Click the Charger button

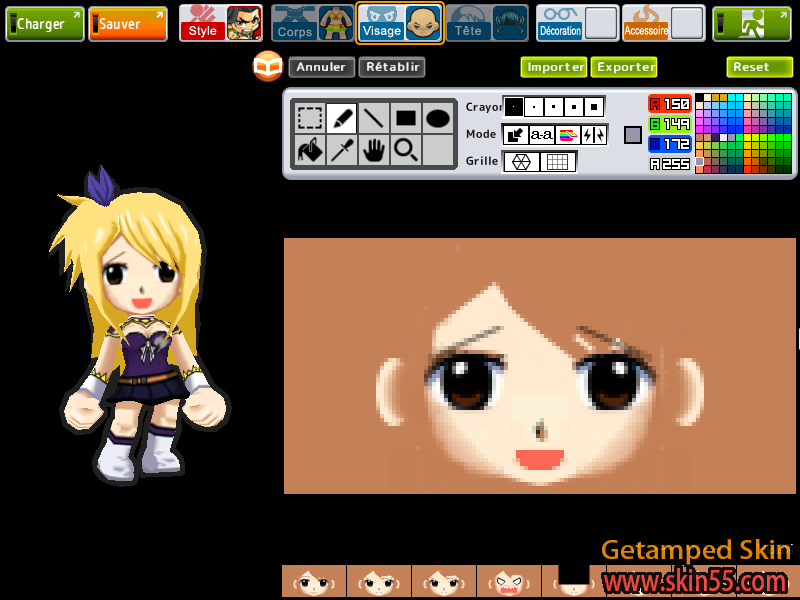45,24
